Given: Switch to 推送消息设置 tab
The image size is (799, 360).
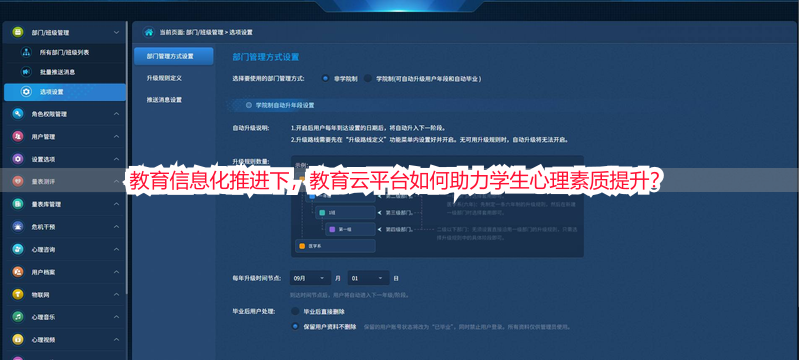Looking at the screenshot, I should (164, 99).
